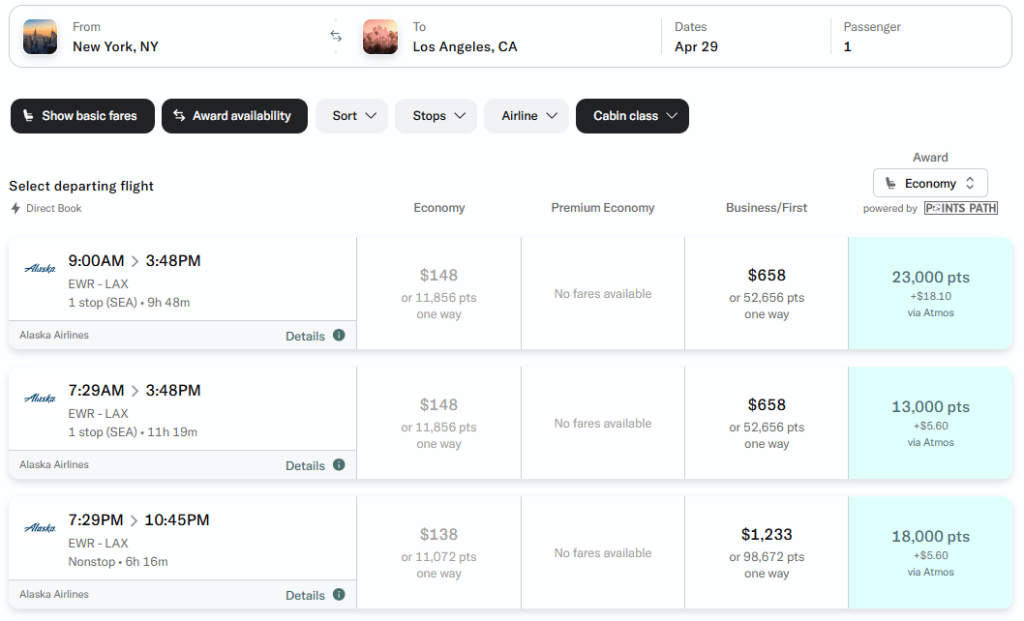1024x621 pixels.
Task: Change the Award Economy cabin selector
Action: click(x=930, y=183)
